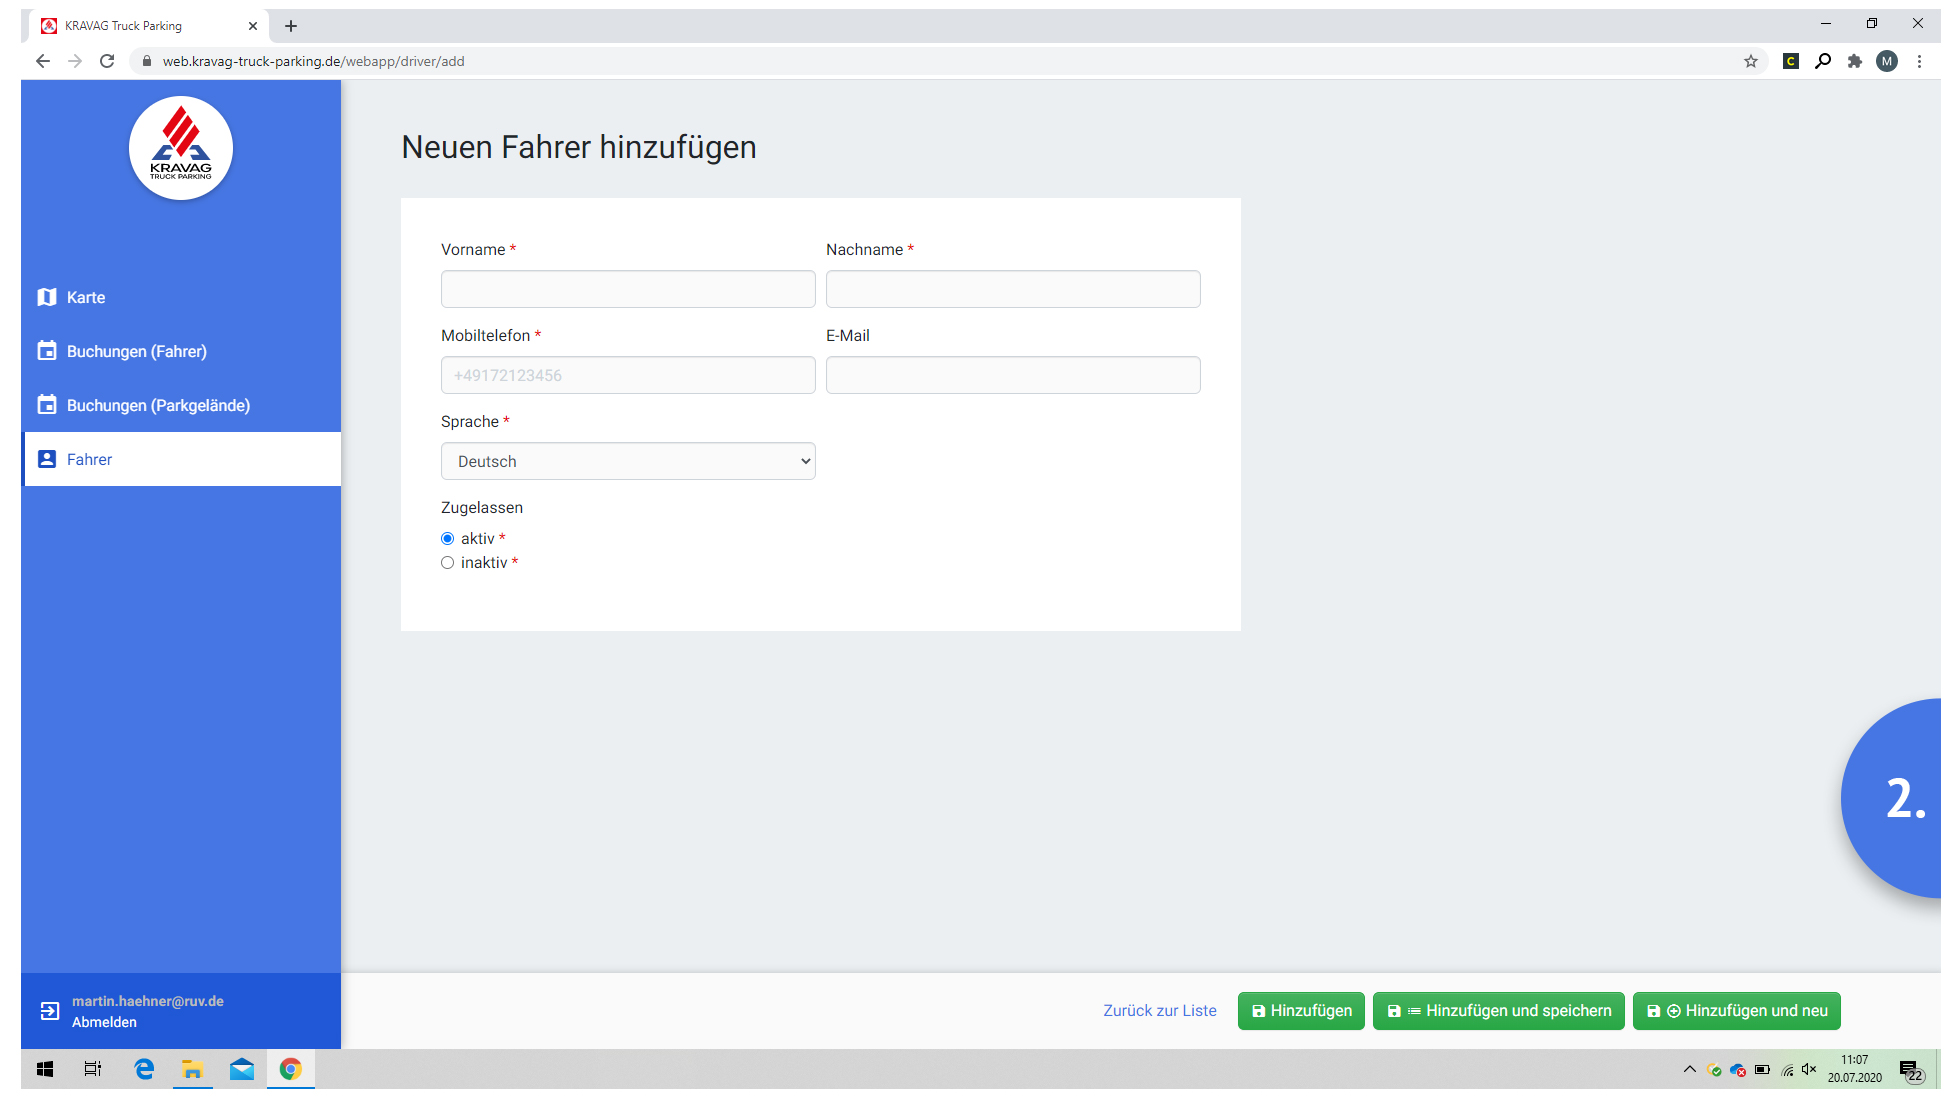Select the aktiv radio button
This screenshot has width=1960, height=1100.
click(448, 538)
